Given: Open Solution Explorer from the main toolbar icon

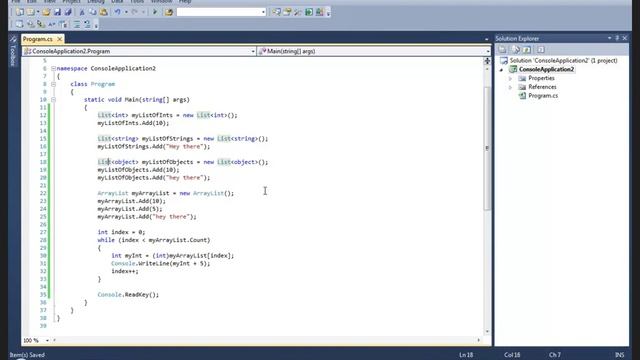Looking at the screenshot, I should click(x=276, y=12).
